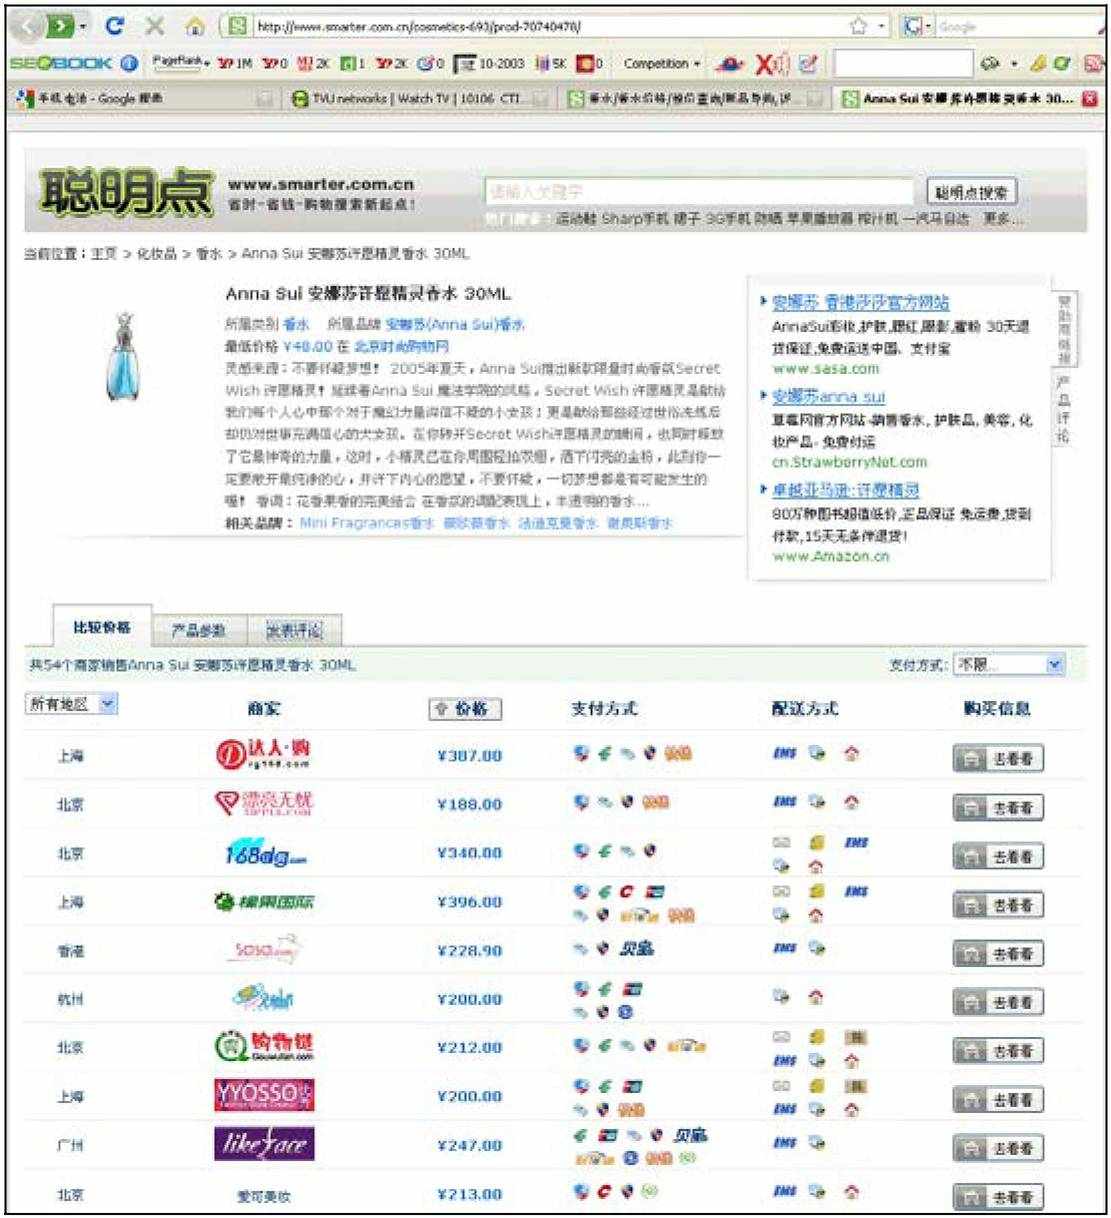Close the active Anna Sui tab
This screenshot has width=1111, height=1218.
click(1090, 98)
